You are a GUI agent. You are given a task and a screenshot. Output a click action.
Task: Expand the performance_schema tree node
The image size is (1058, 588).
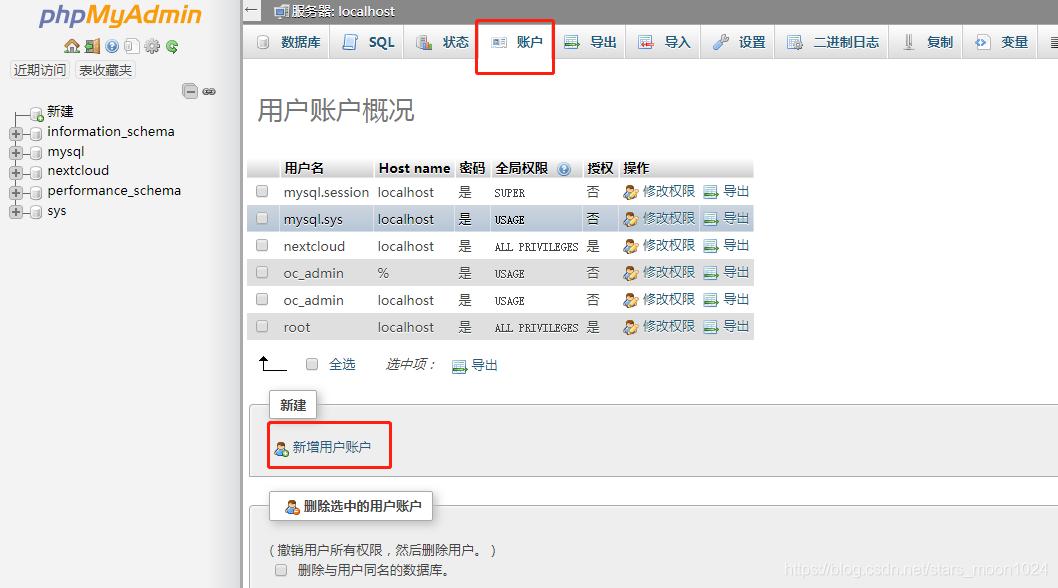tap(15, 191)
